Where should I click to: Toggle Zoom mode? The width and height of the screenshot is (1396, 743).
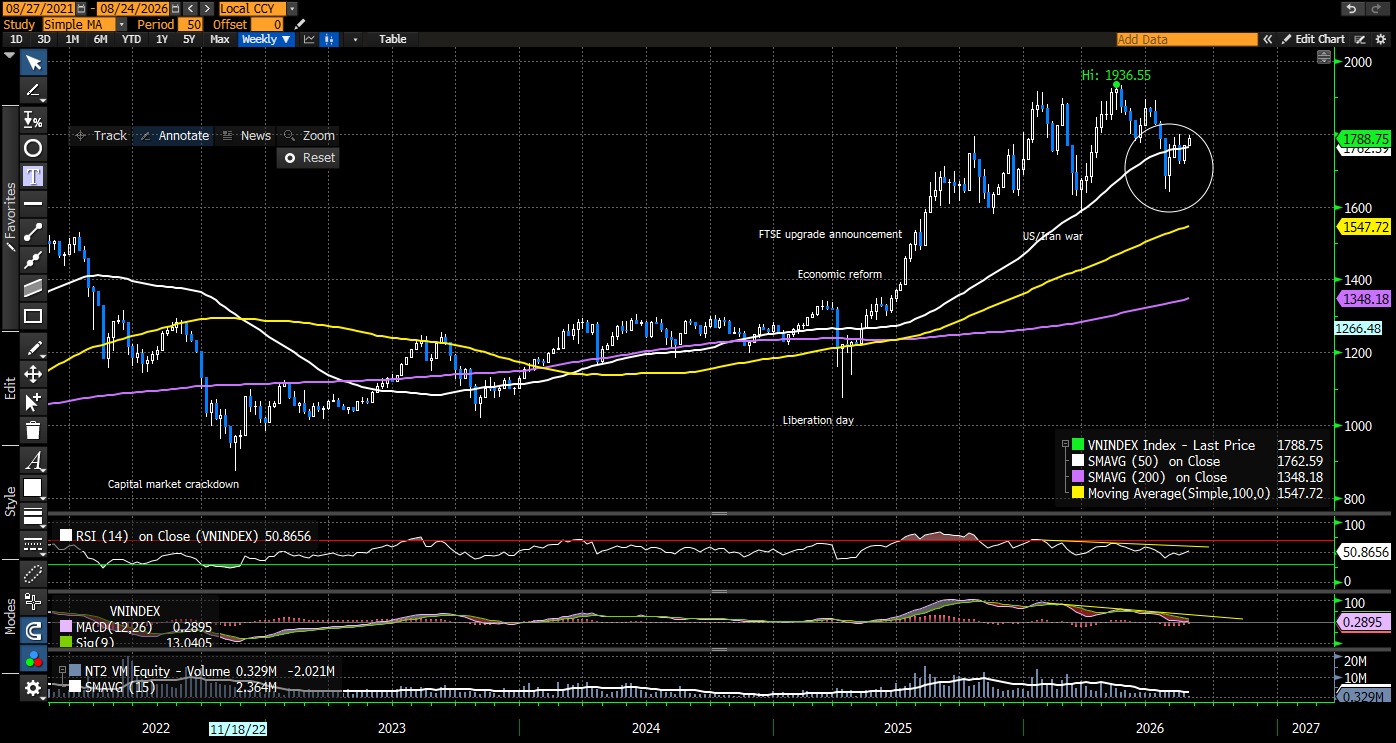pos(310,136)
